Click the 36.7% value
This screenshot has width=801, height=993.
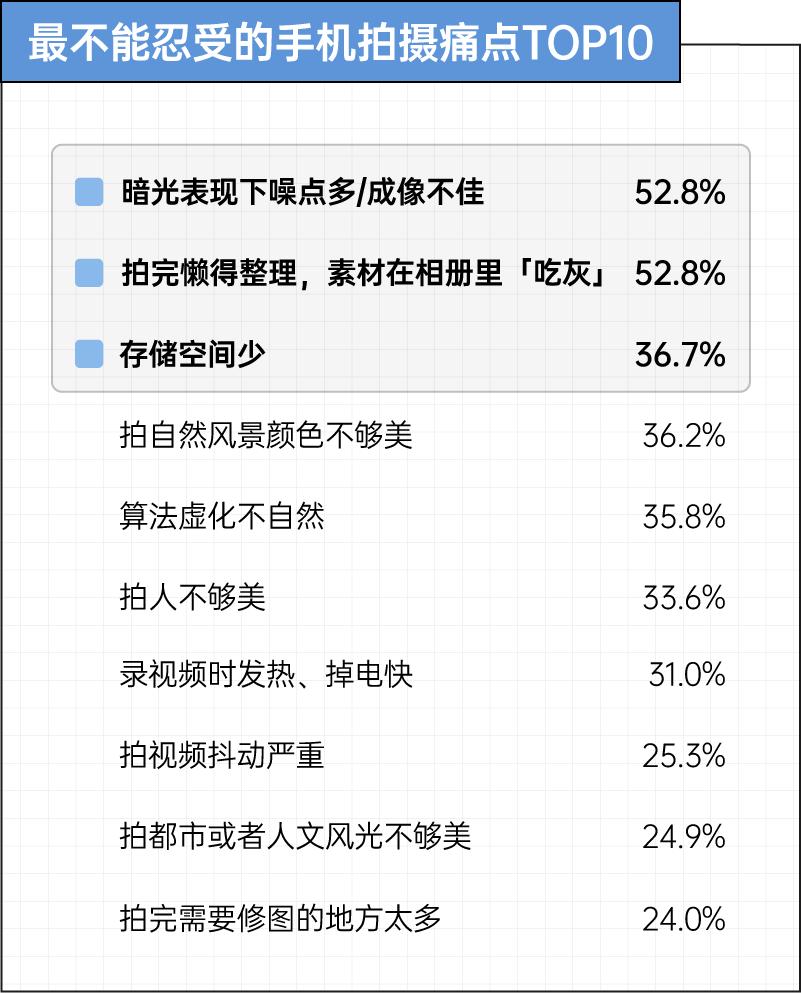tap(680, 354)
